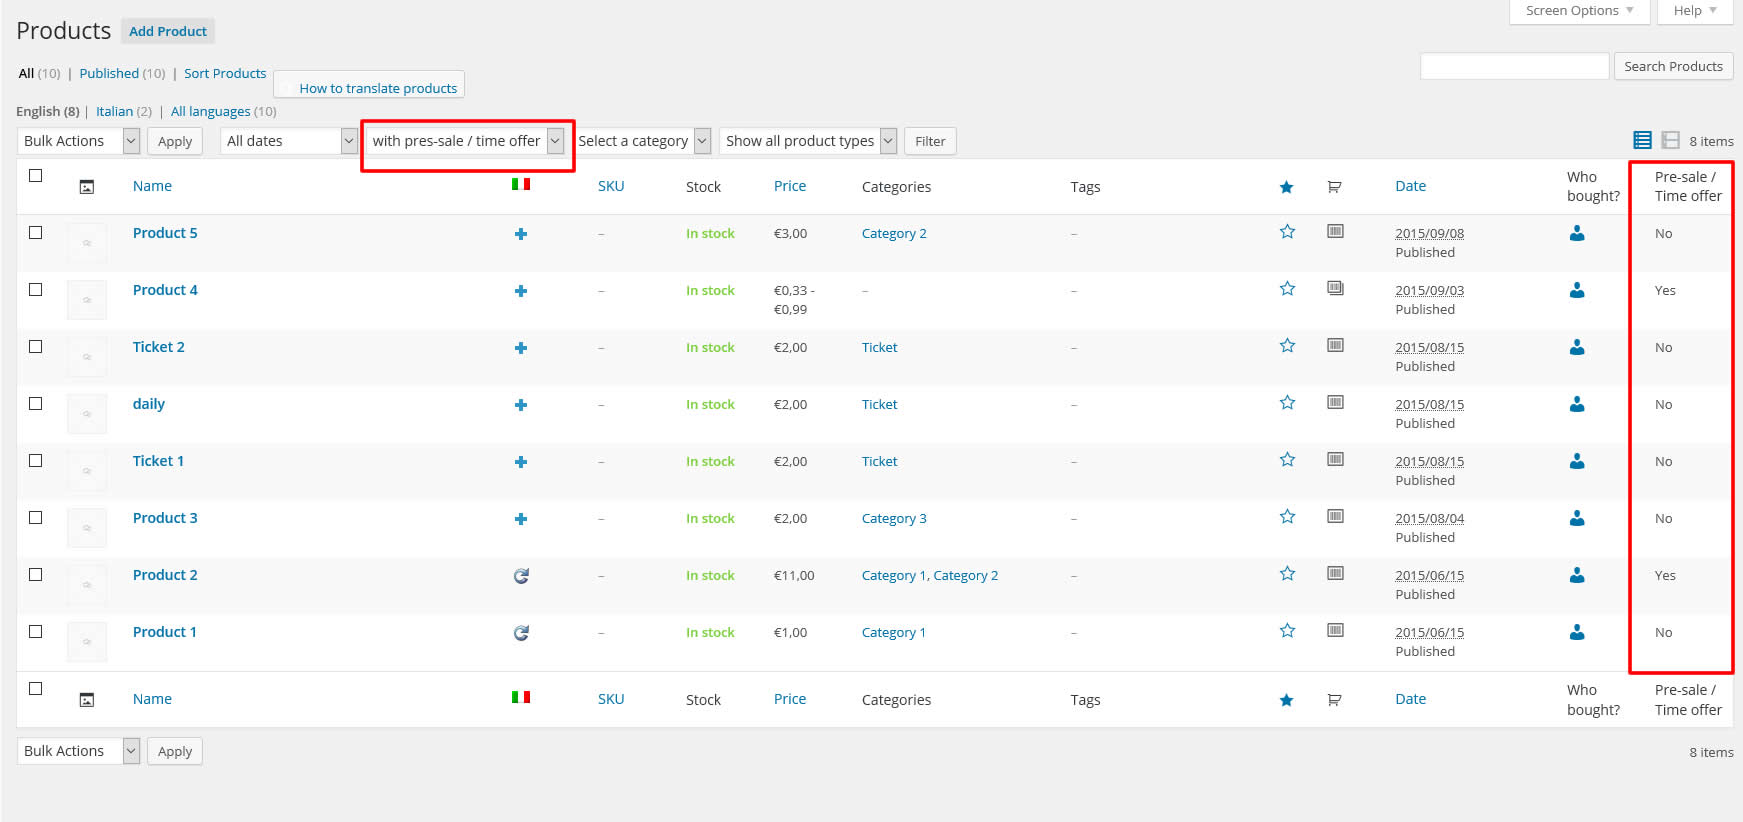The image size is (1743, 822).
Task: Open the 'Select a category' dropdown
Action: click(643, 141)
